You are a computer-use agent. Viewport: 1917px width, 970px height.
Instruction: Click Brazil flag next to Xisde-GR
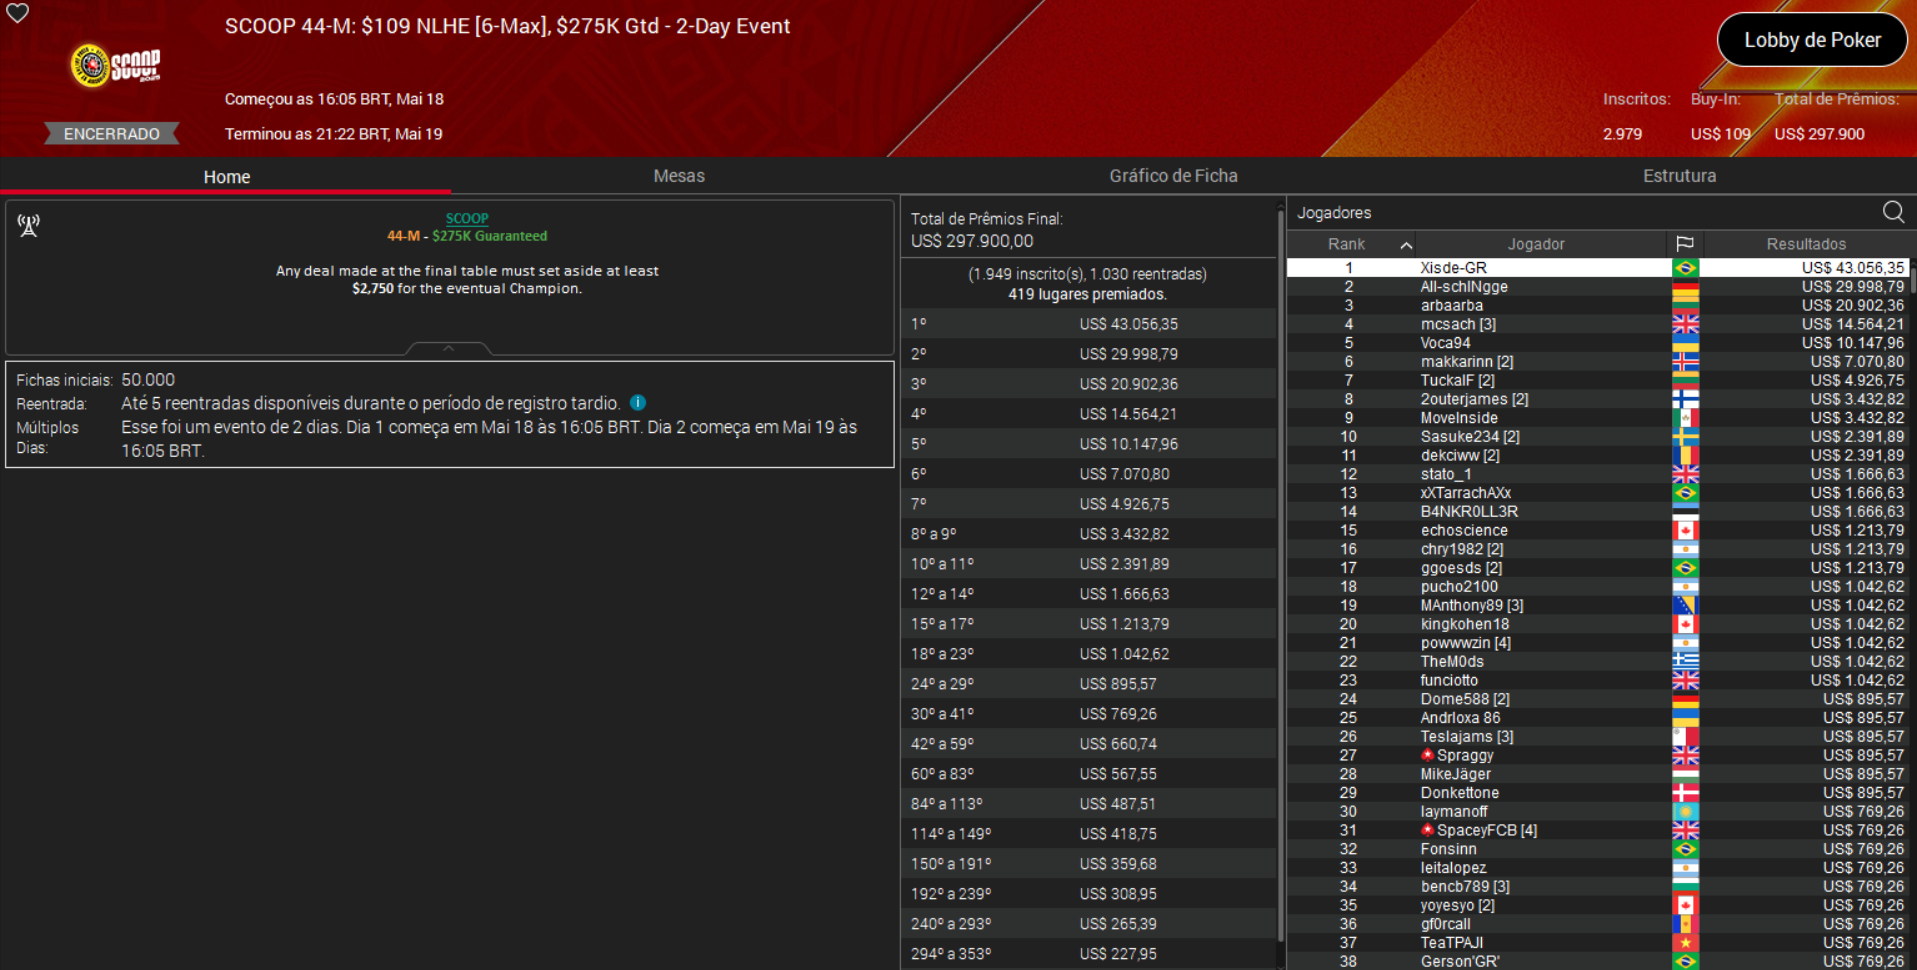(x=1685, y=268)
